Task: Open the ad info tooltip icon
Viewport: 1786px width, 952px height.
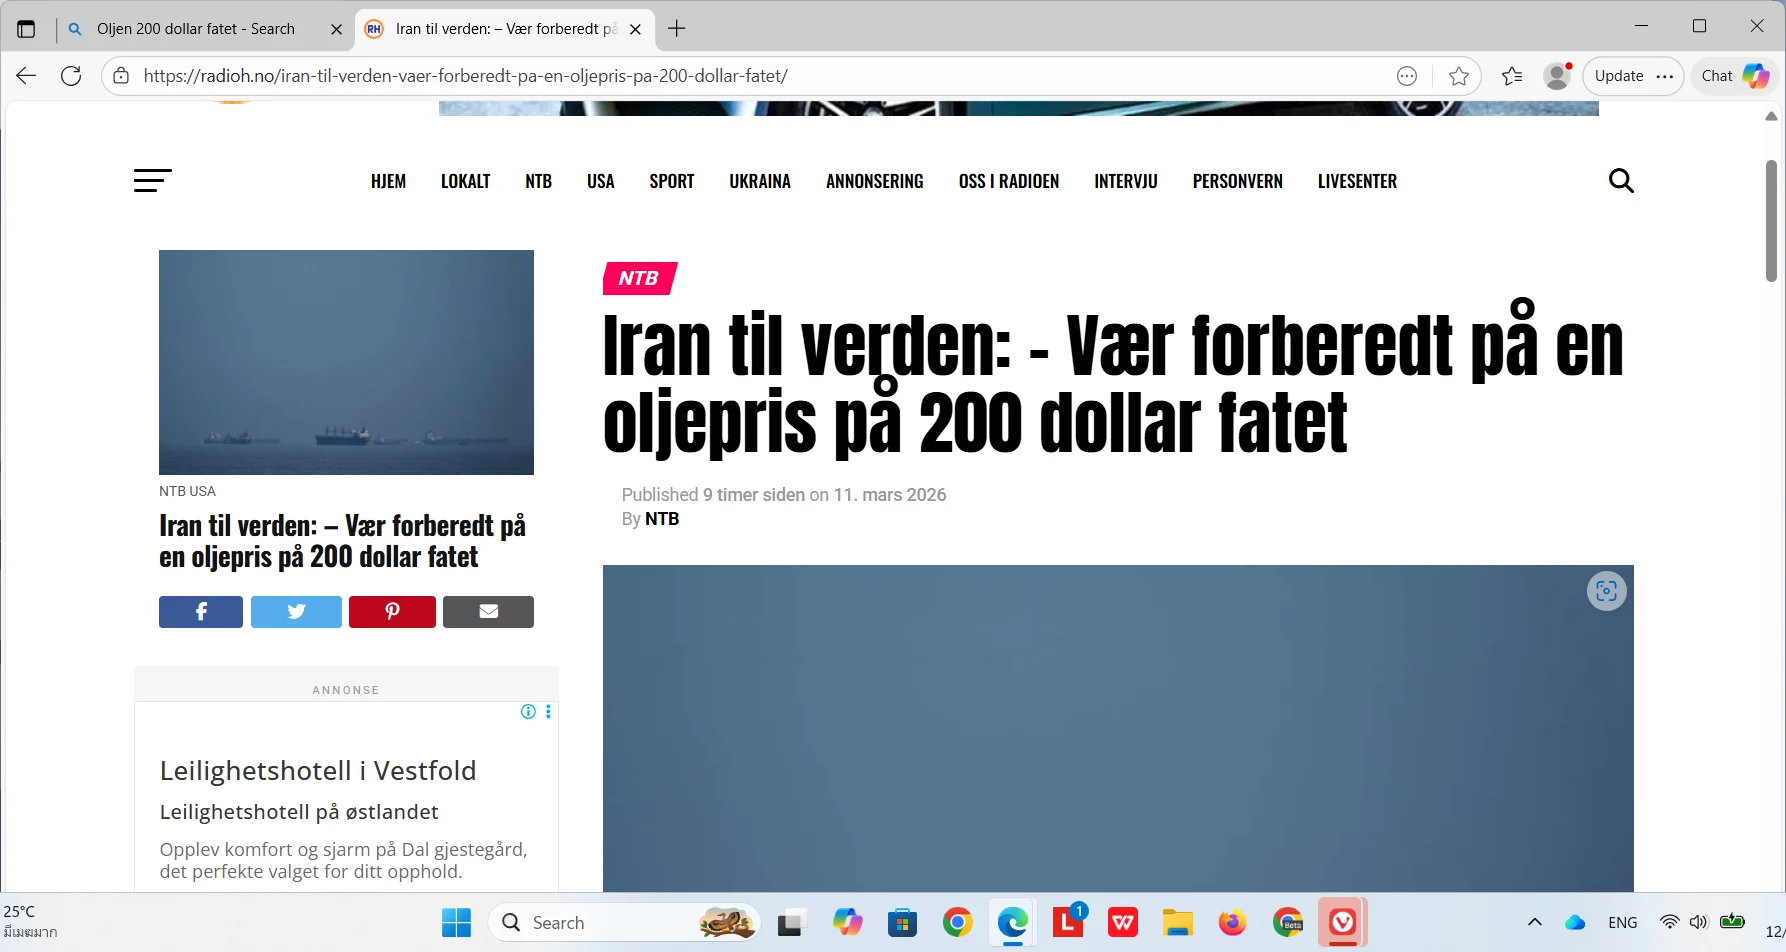Action: point(528,711)
